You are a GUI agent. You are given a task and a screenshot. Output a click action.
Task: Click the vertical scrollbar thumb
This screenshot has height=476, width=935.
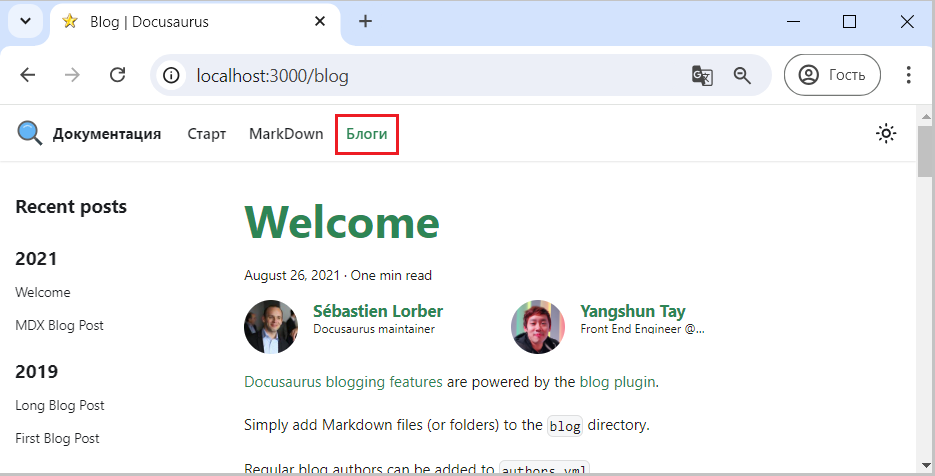(925, 152)
